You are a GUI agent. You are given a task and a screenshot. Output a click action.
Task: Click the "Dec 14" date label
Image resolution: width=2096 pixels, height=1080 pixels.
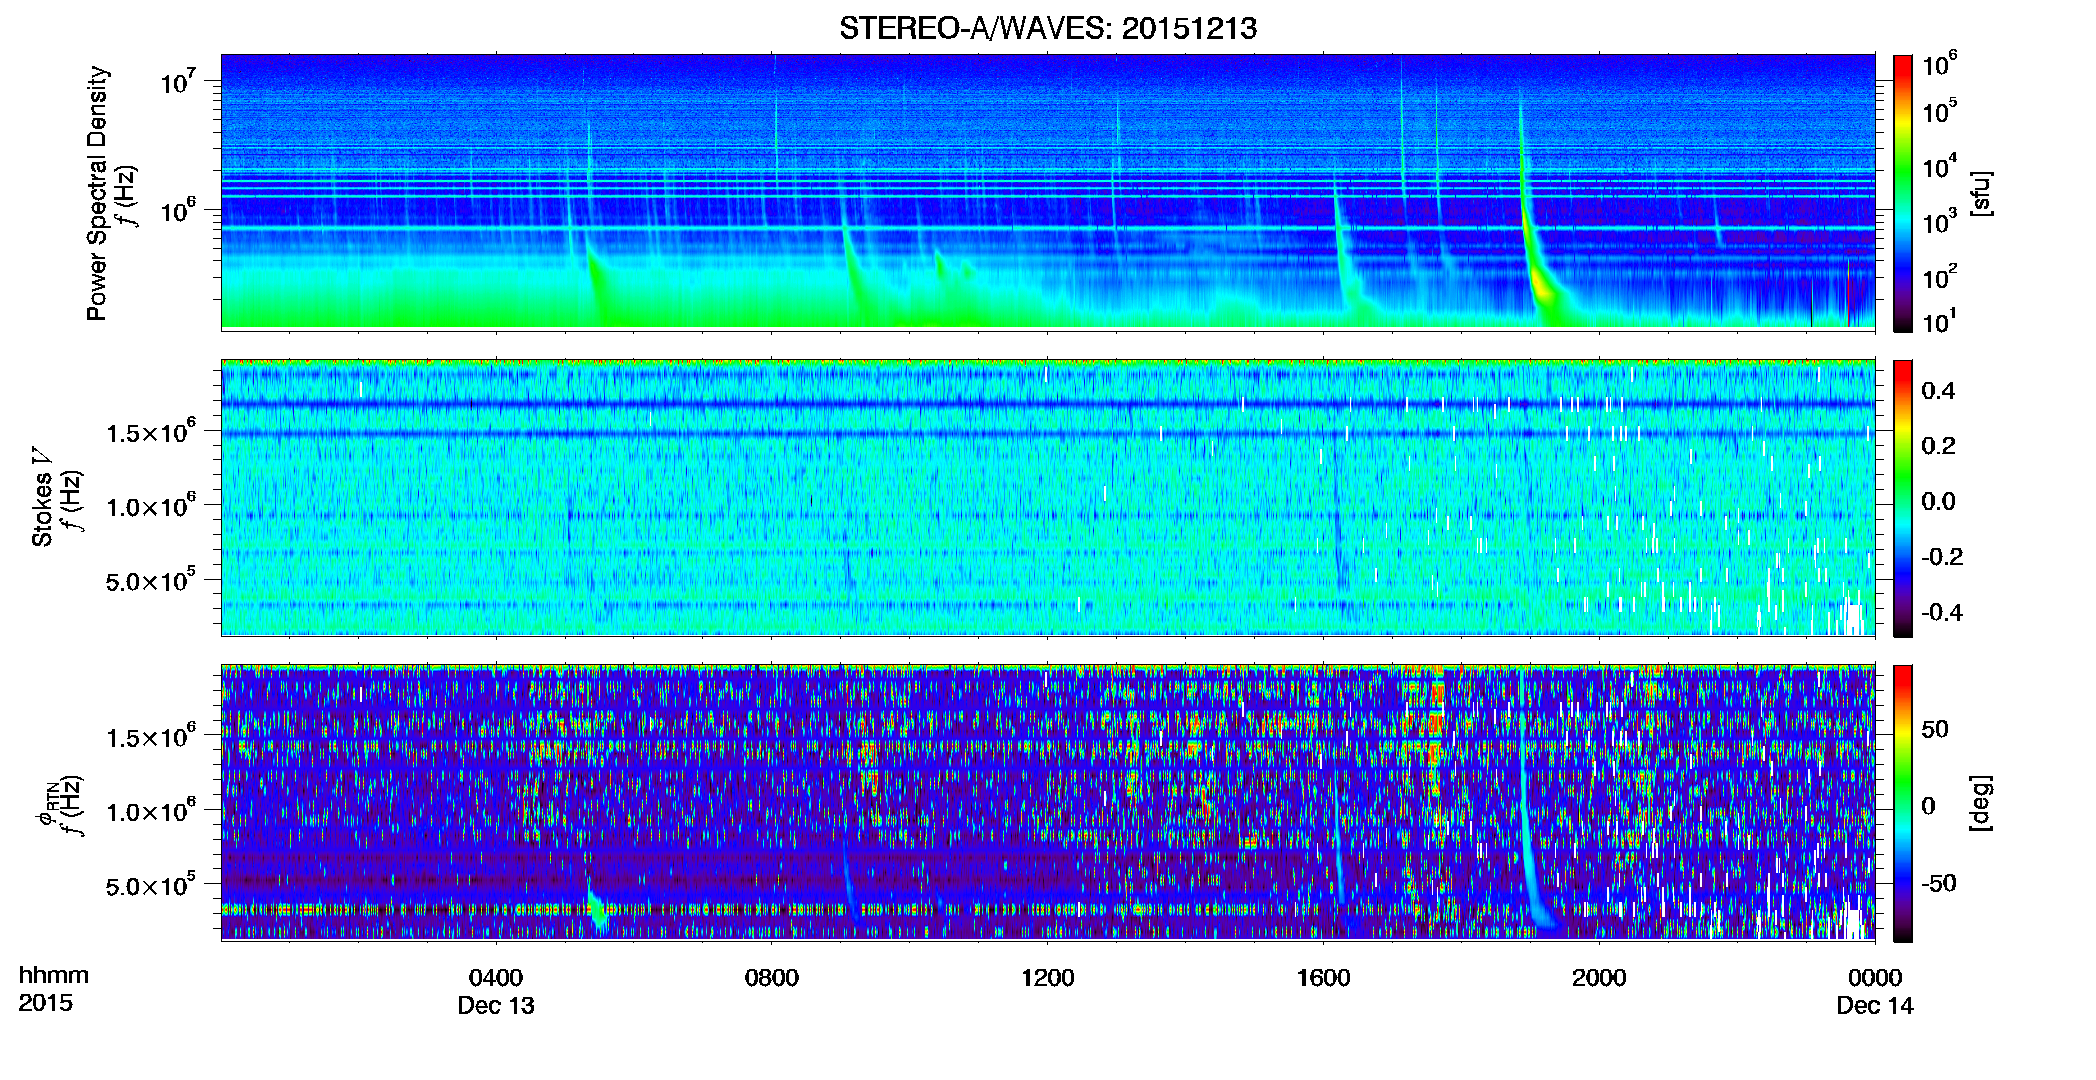[1875, 1005]
